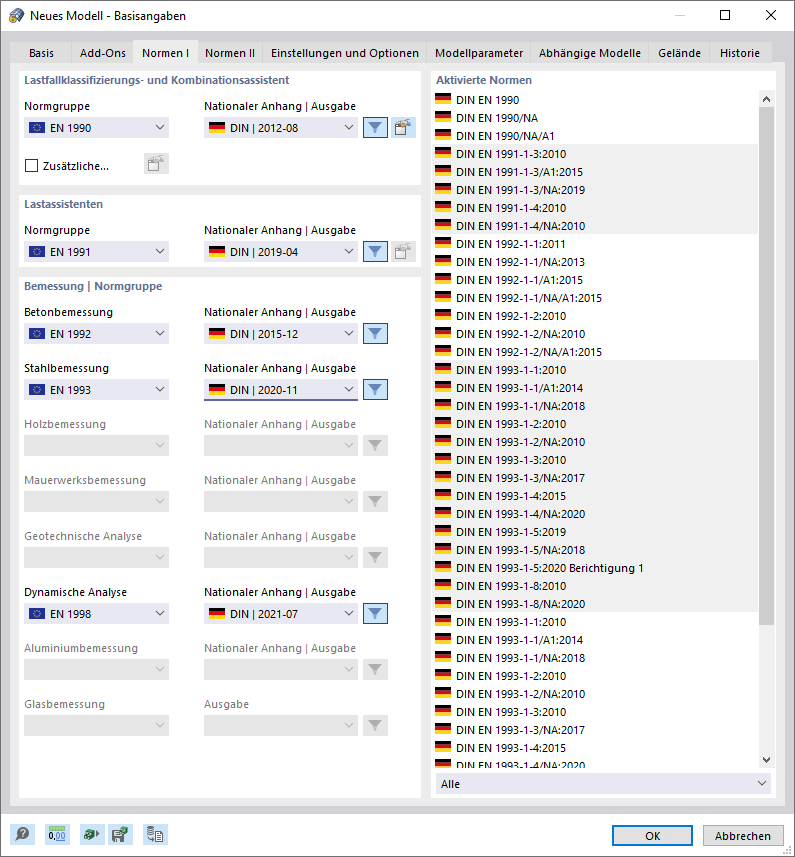Open the DIN | 2019-04 national annex dropdown
The width and height of the screenshot is (795, 857).
tap(281, 252)
